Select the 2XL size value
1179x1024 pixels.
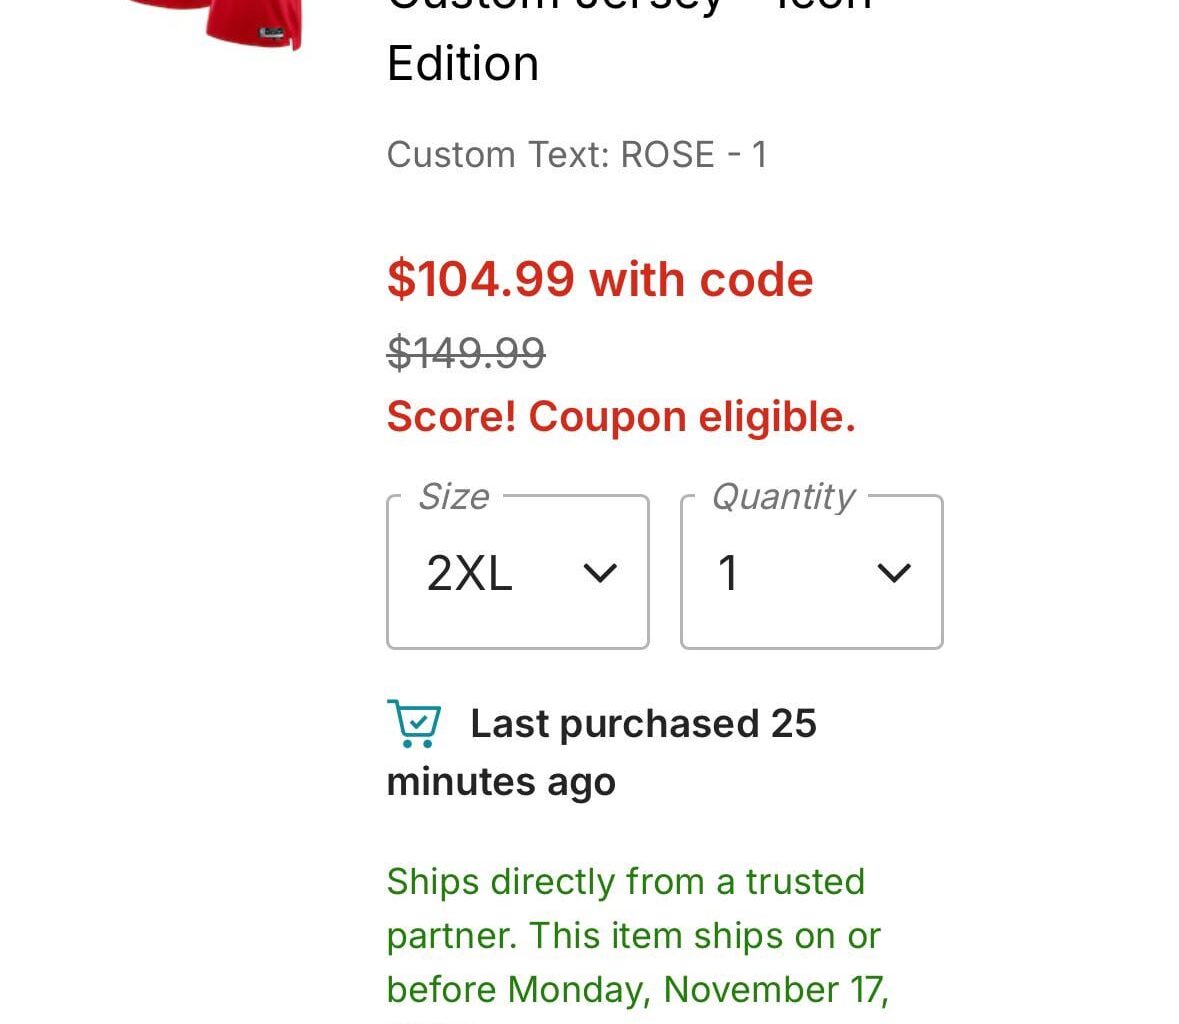[468, 572]
